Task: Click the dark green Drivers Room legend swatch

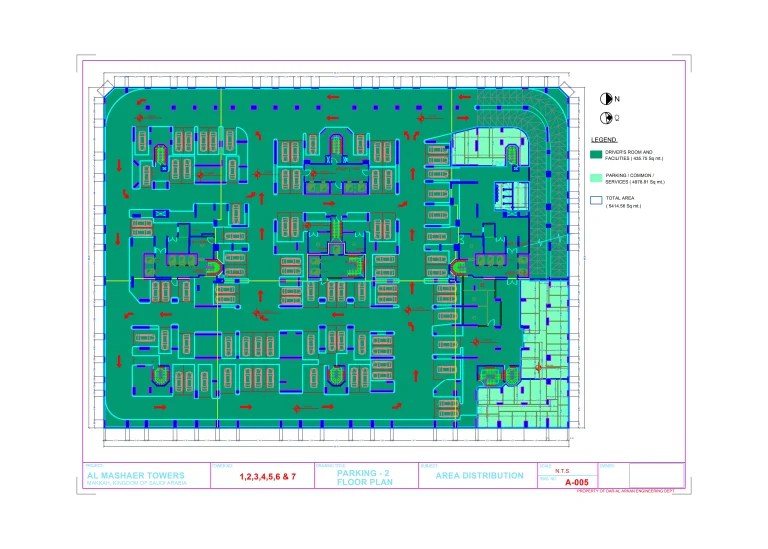Action: pyautogui.click(x=596, y=155)
